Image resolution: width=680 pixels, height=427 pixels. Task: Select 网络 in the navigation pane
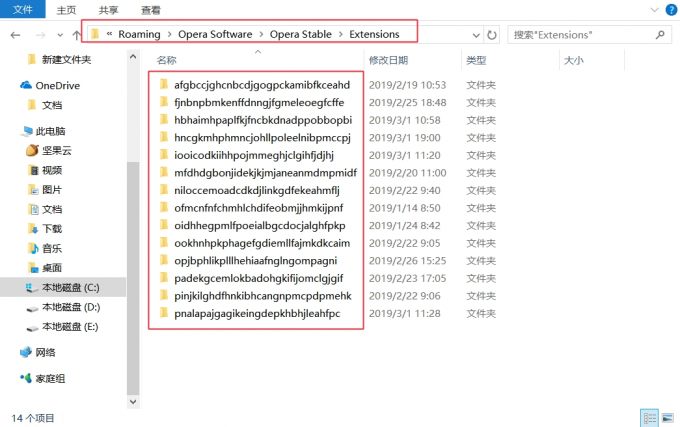(38, 352)
